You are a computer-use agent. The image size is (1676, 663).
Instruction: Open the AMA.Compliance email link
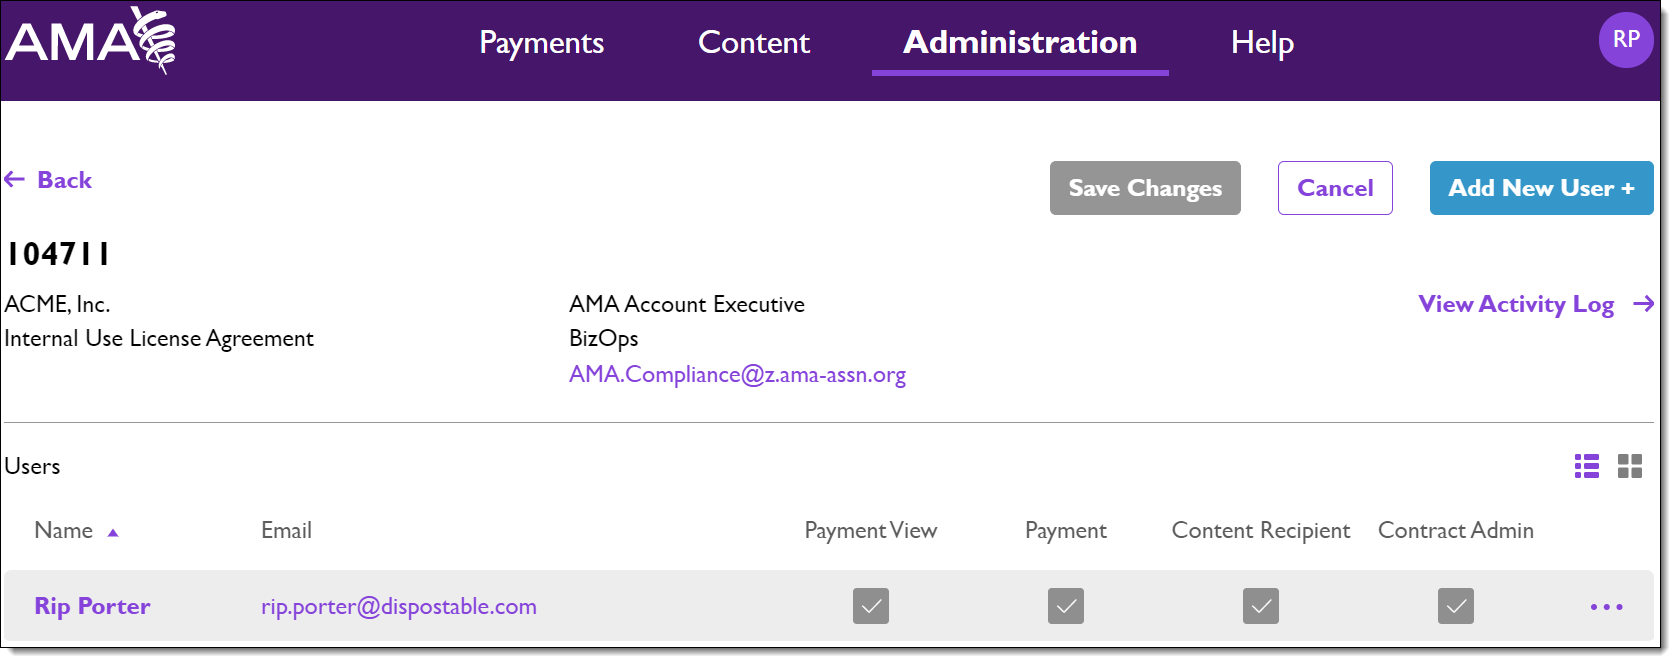[x=737, y=375]
